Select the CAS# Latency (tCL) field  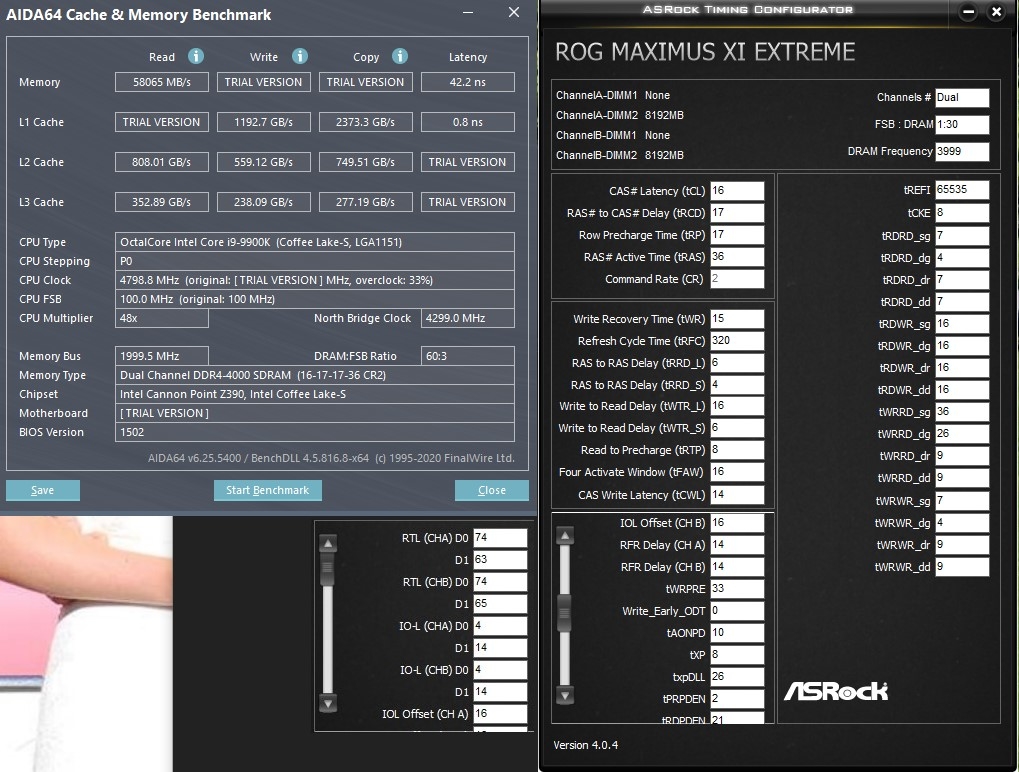[x=737, y=190]
